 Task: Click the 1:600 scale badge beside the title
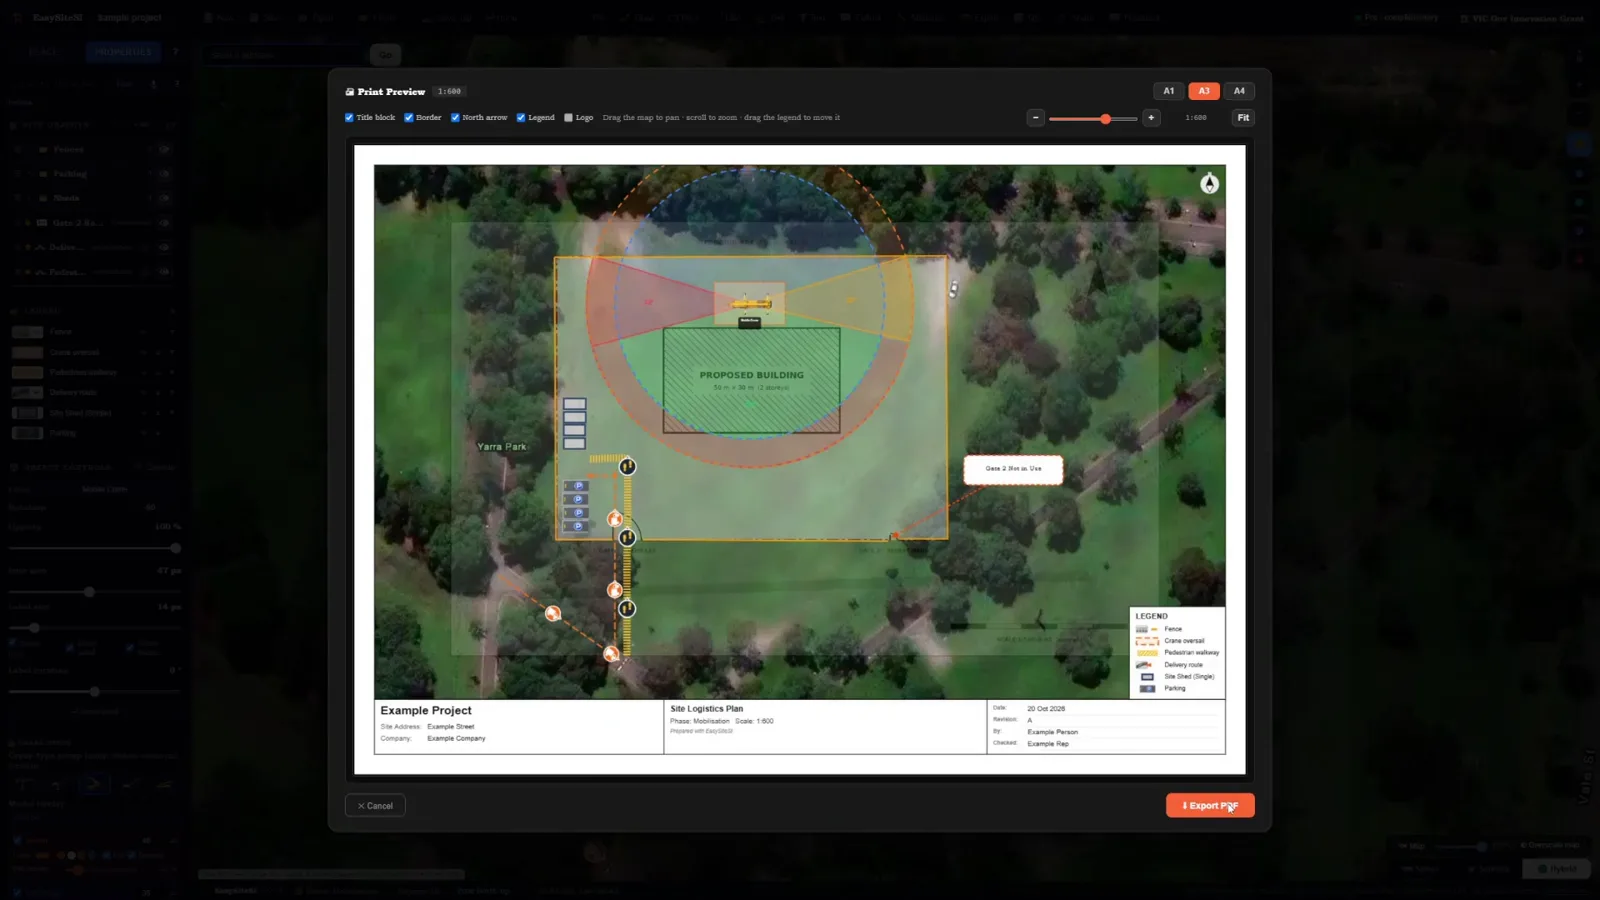tap(449, 92)
